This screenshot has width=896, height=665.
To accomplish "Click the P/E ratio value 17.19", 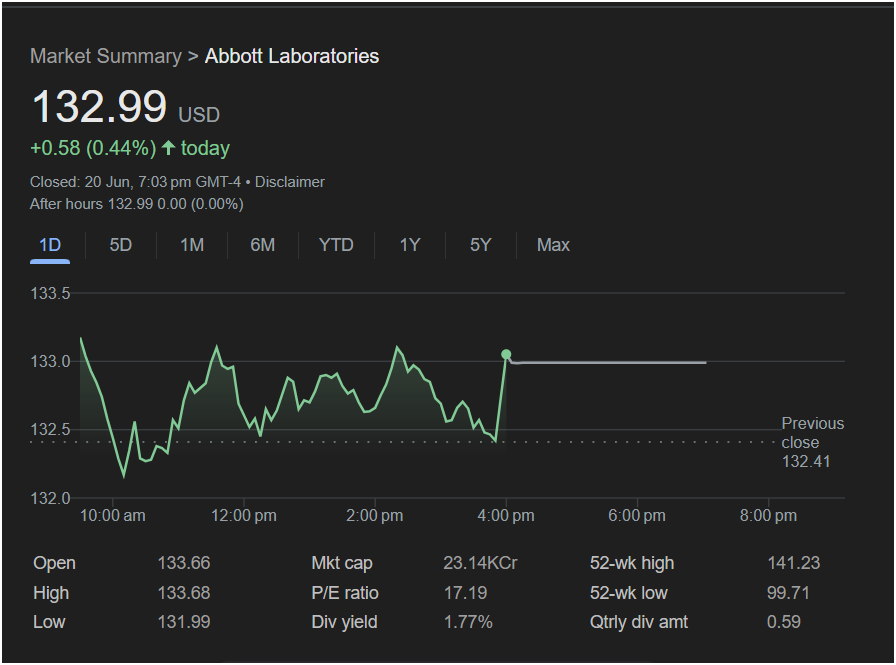I will click(465, 592).
